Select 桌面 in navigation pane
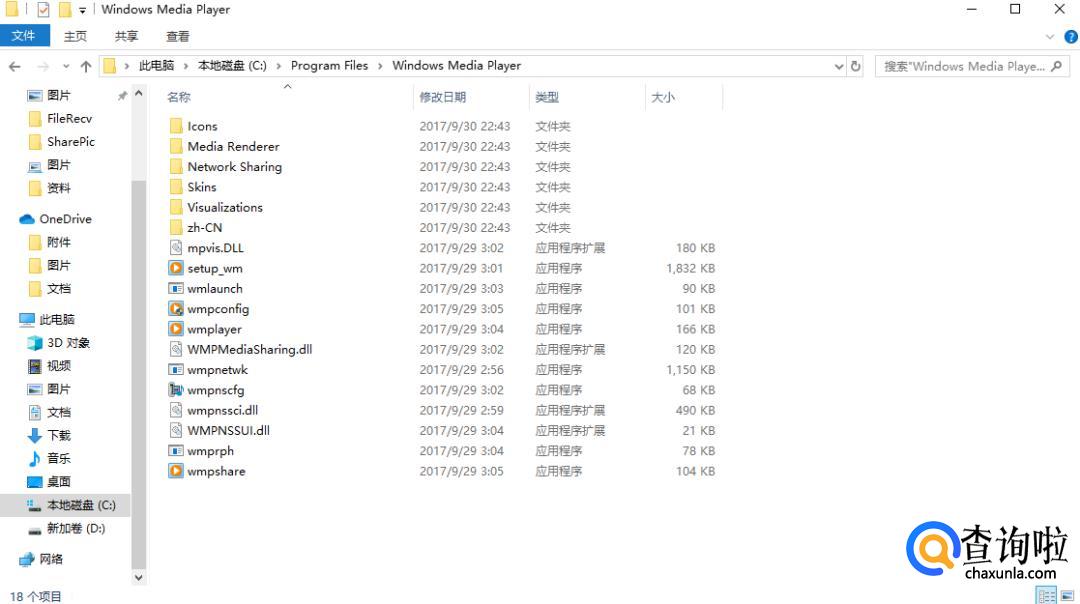 59,482
